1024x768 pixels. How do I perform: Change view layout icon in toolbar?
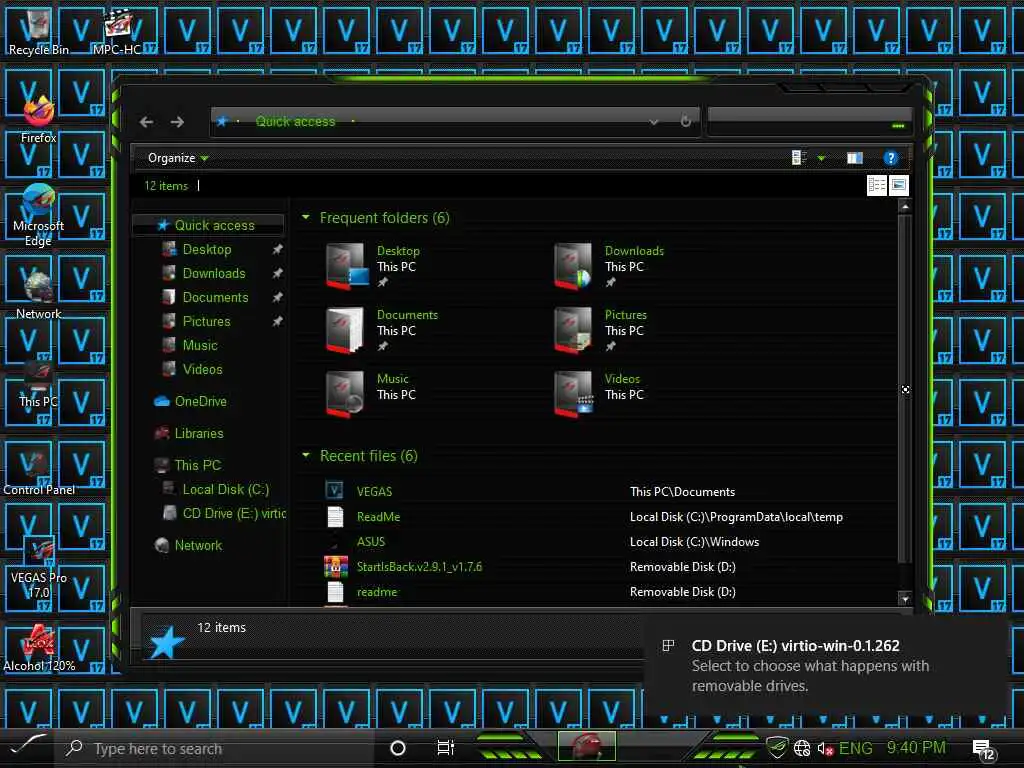799,158
